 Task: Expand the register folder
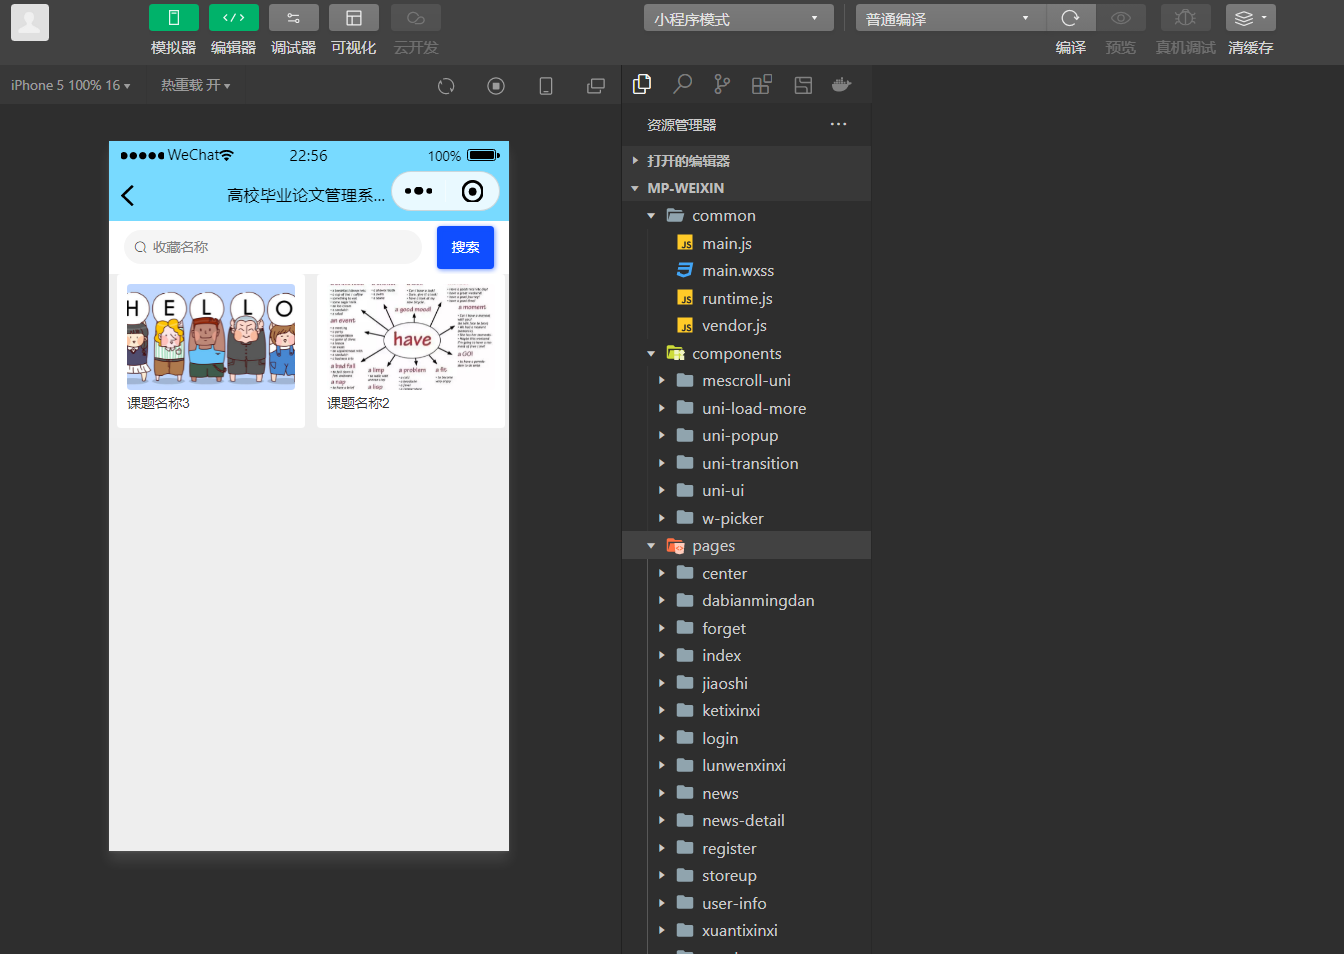point(746,848)
